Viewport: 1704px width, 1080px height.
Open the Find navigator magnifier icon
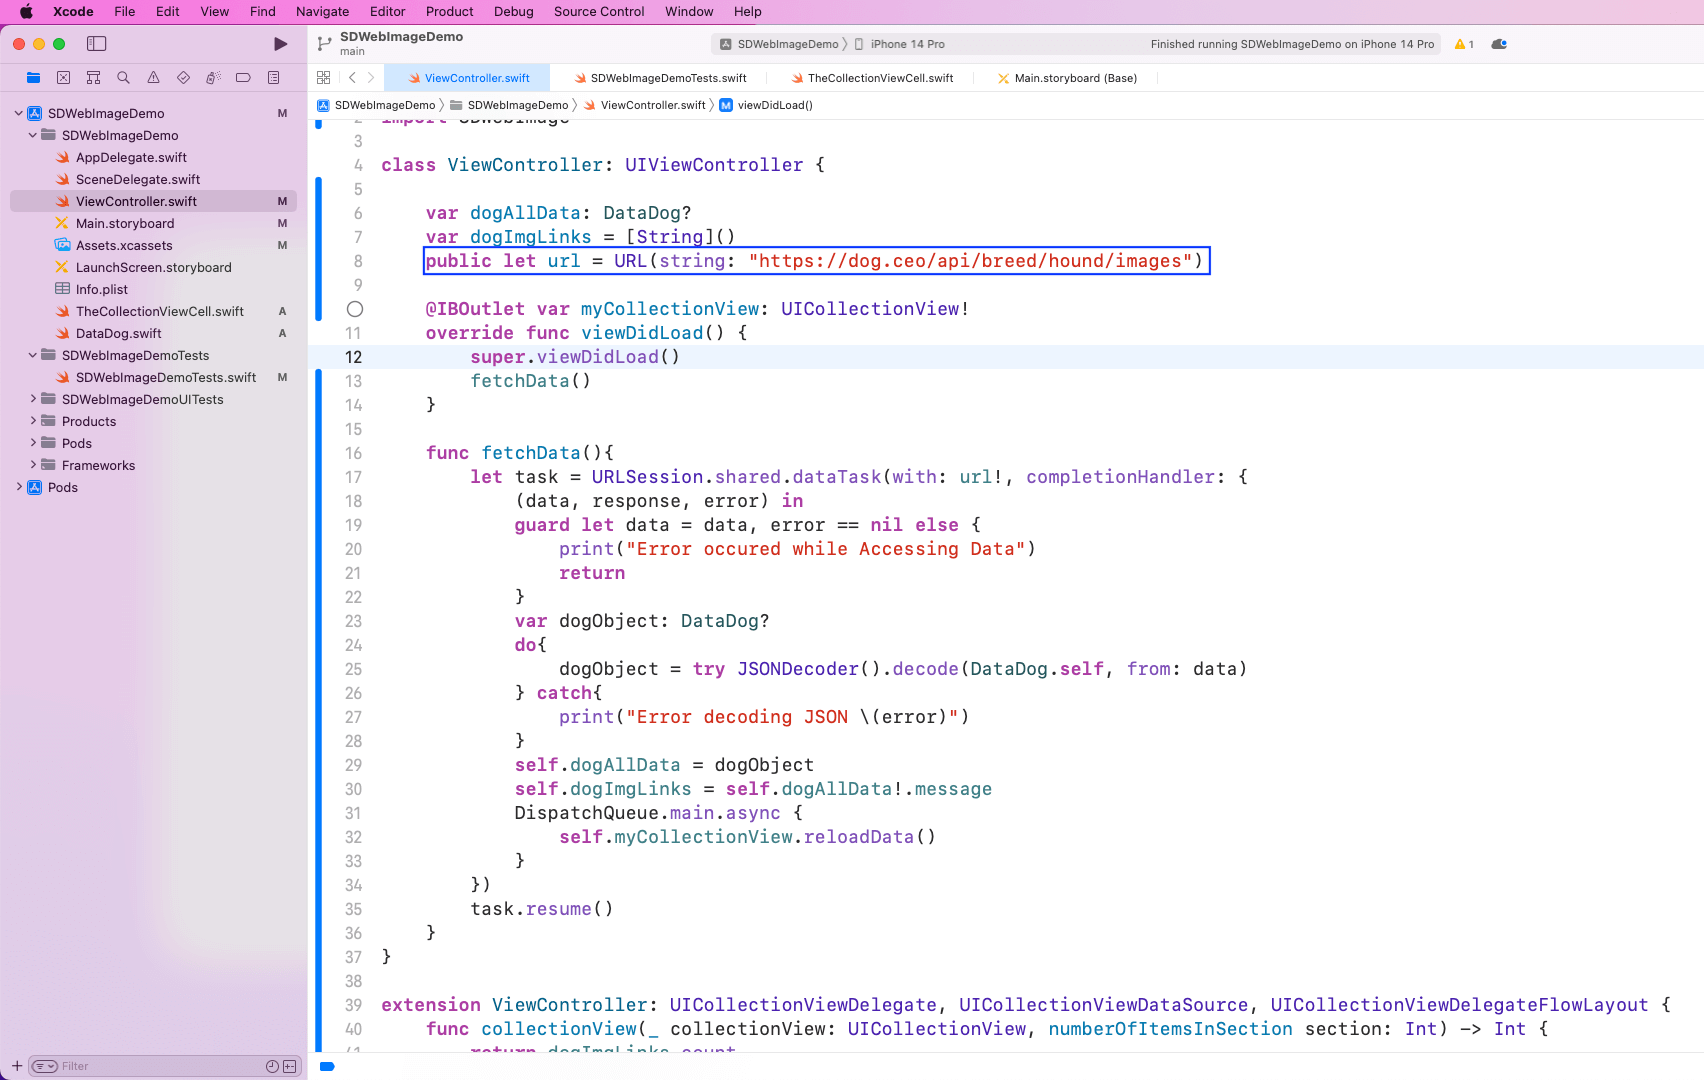point(123,78)
